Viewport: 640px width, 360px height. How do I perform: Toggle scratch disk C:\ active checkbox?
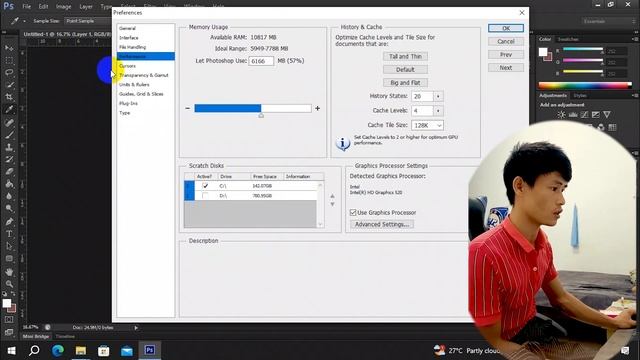205,186
